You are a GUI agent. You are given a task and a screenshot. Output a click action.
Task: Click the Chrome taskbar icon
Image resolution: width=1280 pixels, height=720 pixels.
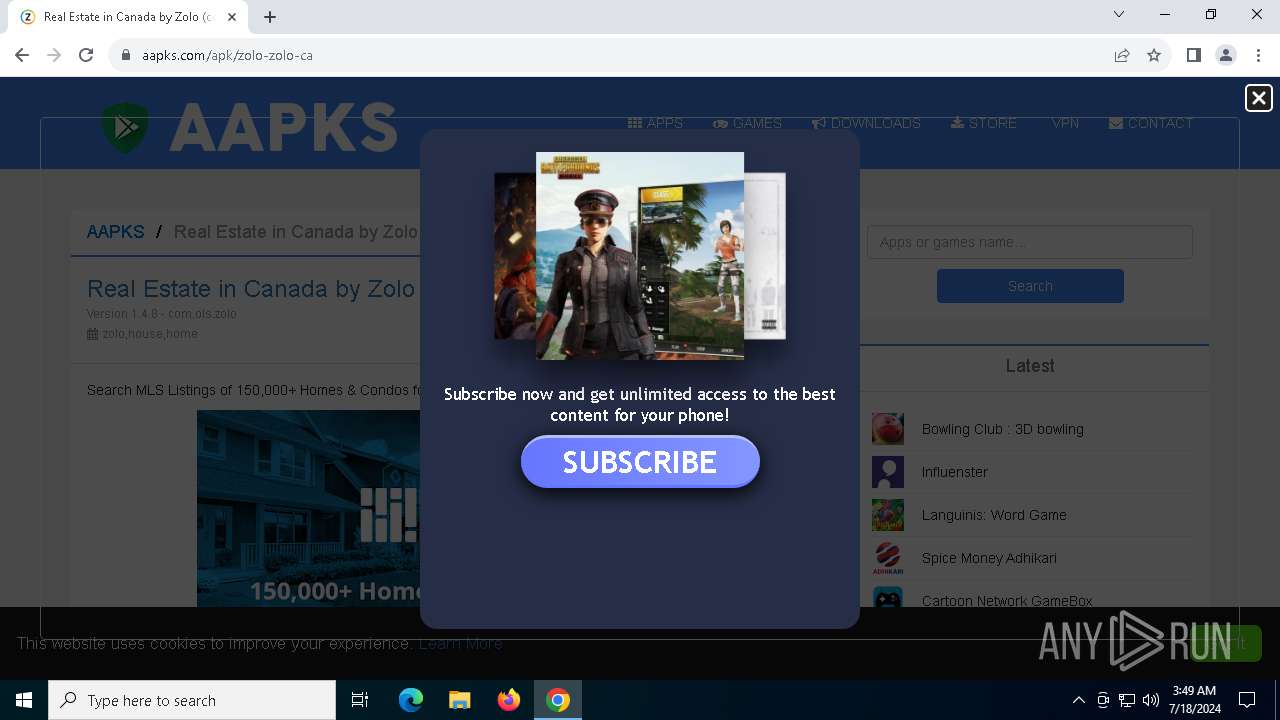click(x=558, y=700)
